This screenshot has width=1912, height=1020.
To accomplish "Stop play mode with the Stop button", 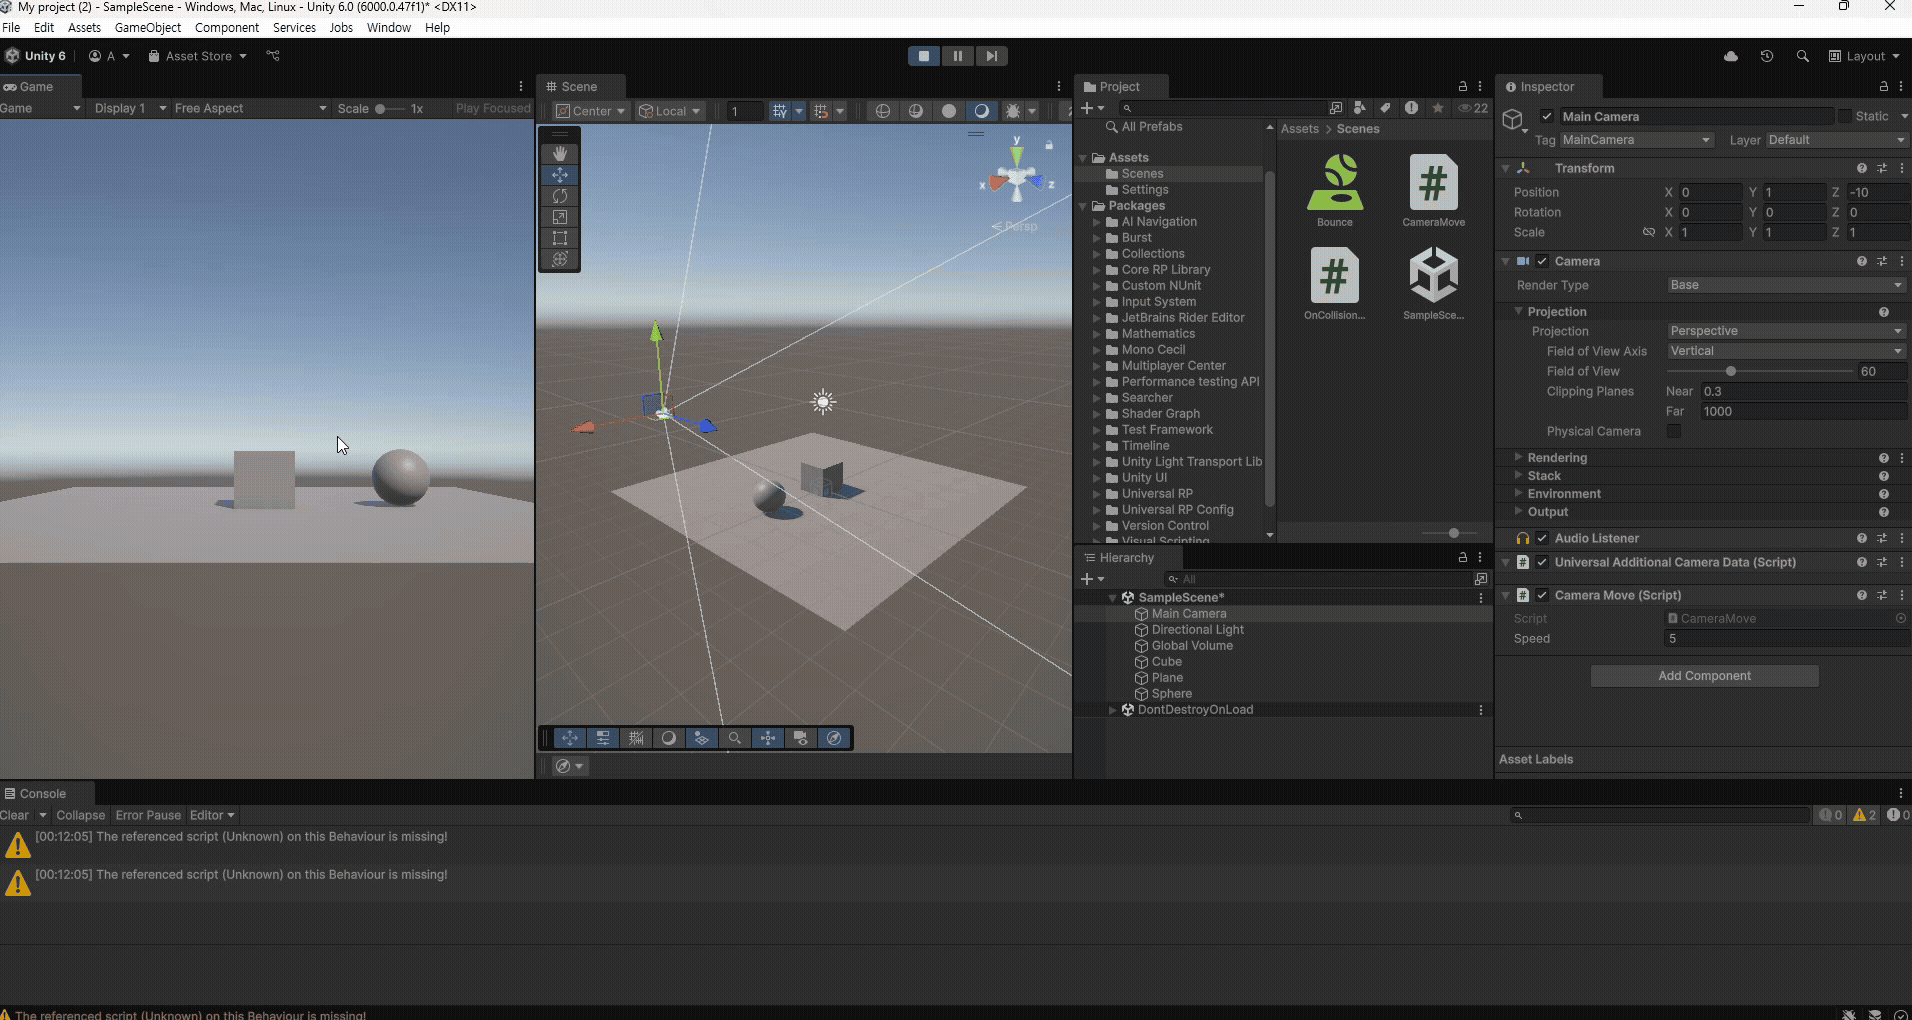I will pos(924,56).
